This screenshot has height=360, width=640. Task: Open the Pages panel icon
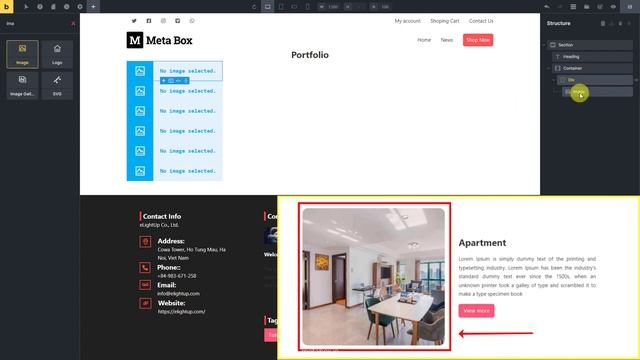click(x=53, y=7)
